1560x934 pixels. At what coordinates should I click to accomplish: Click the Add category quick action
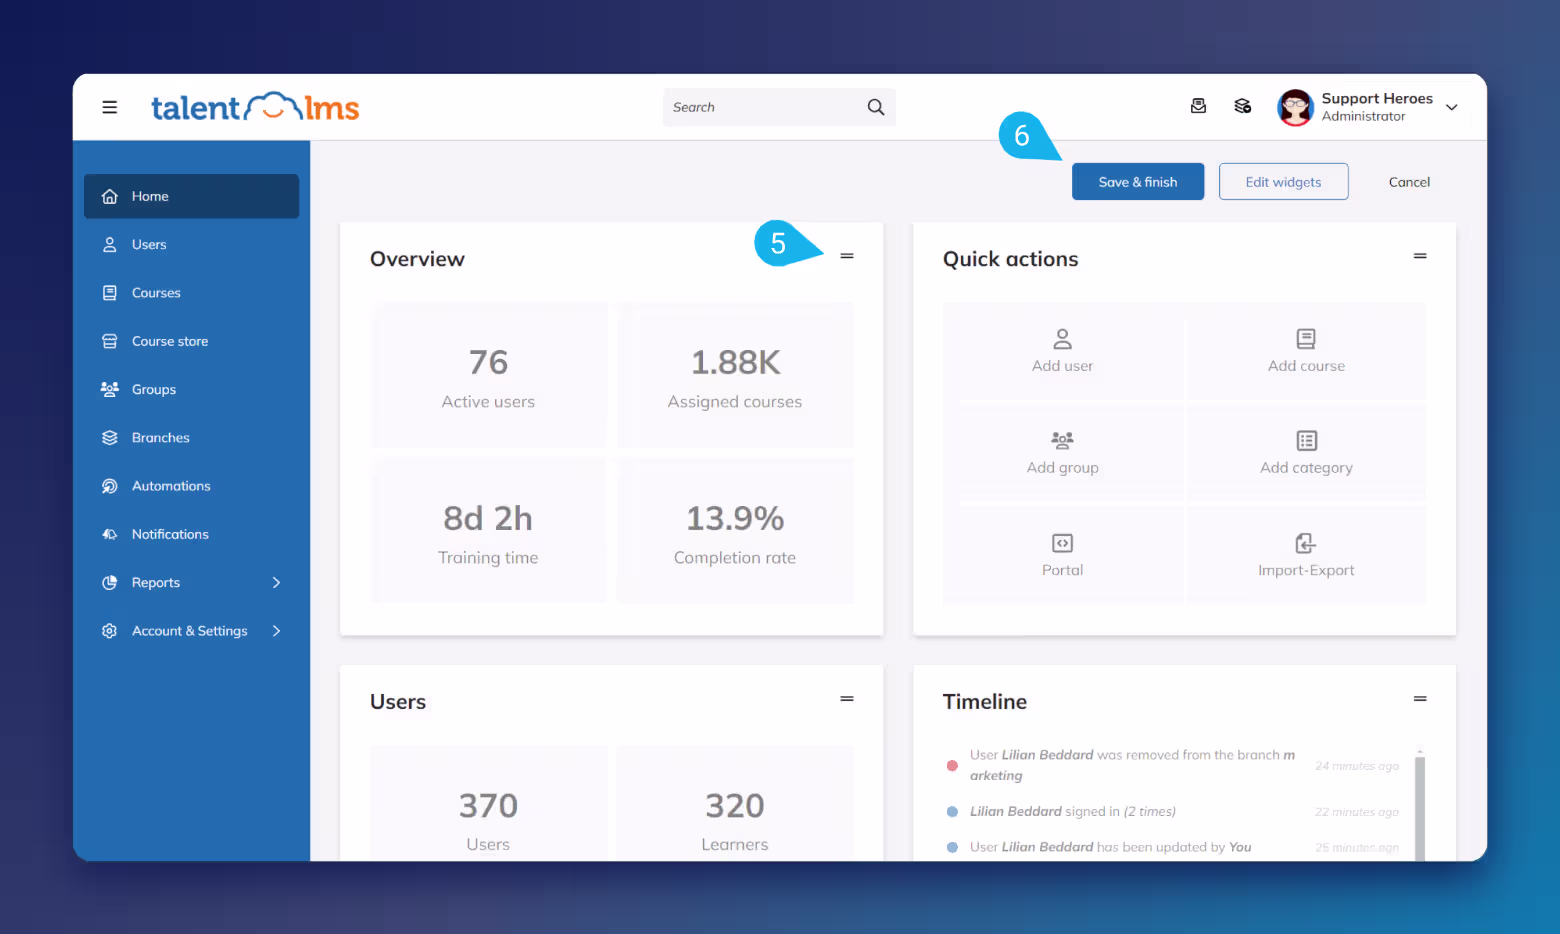click(x=1306, y=453)
